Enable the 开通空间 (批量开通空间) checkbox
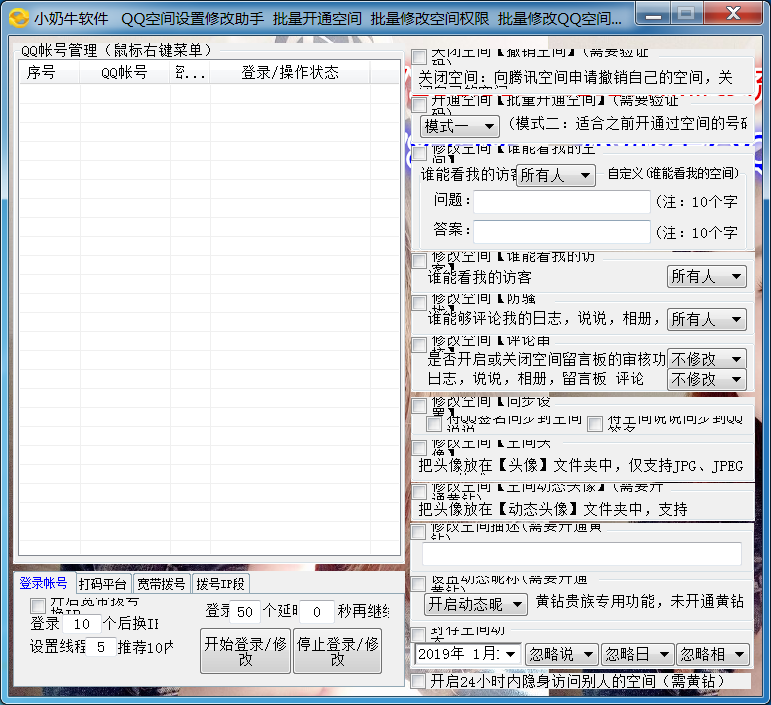Image resolution: width=771 pixels, height=705 pixels. [x=419, y=104]
